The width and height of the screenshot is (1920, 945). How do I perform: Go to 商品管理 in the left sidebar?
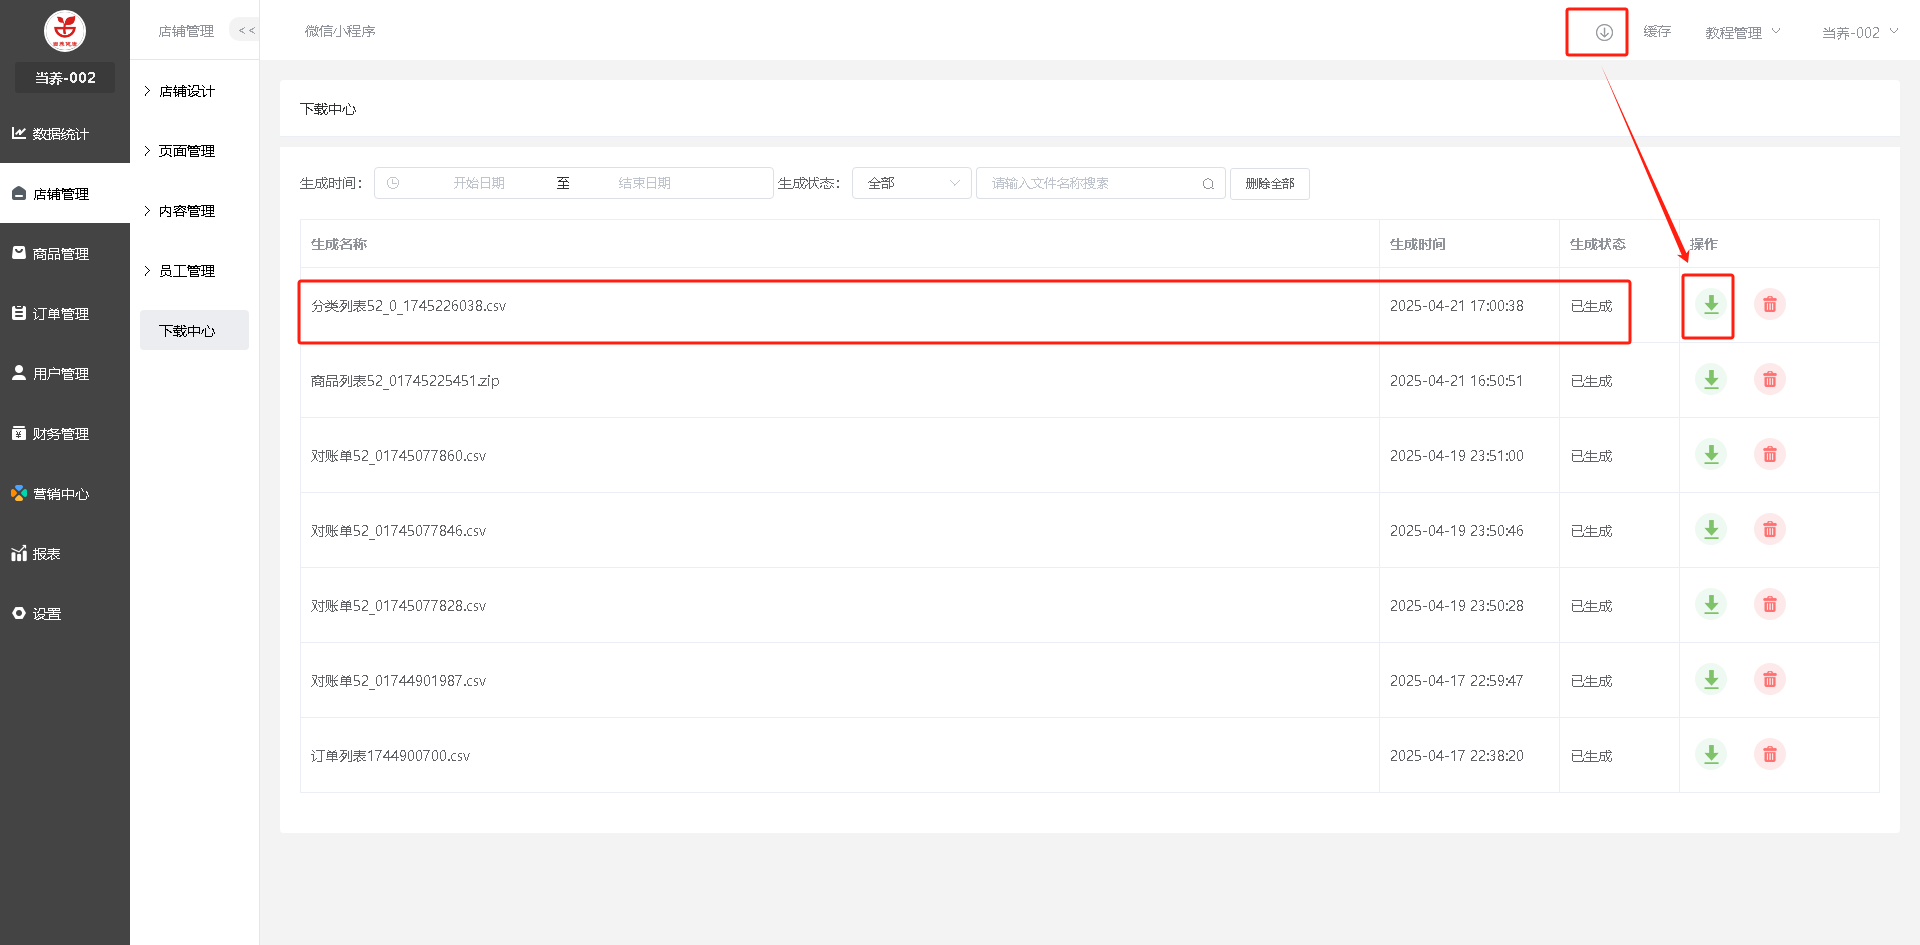(61, 254)
